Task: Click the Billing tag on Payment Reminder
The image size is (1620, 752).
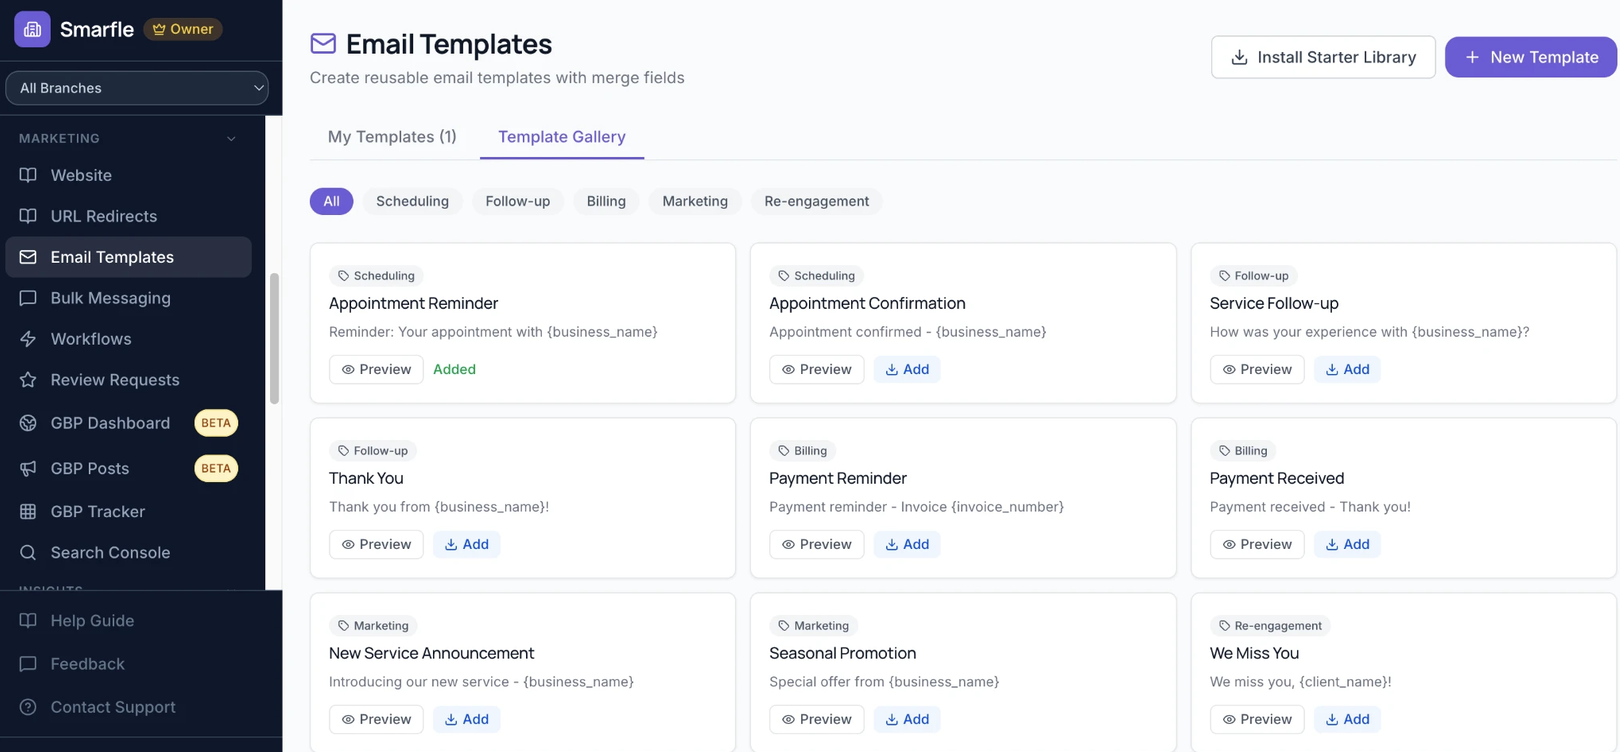Action: [x=803, y=451]
